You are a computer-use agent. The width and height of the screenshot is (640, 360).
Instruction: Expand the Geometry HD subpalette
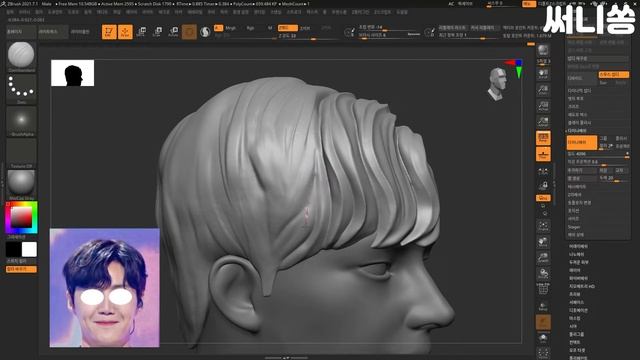(582, 286)
